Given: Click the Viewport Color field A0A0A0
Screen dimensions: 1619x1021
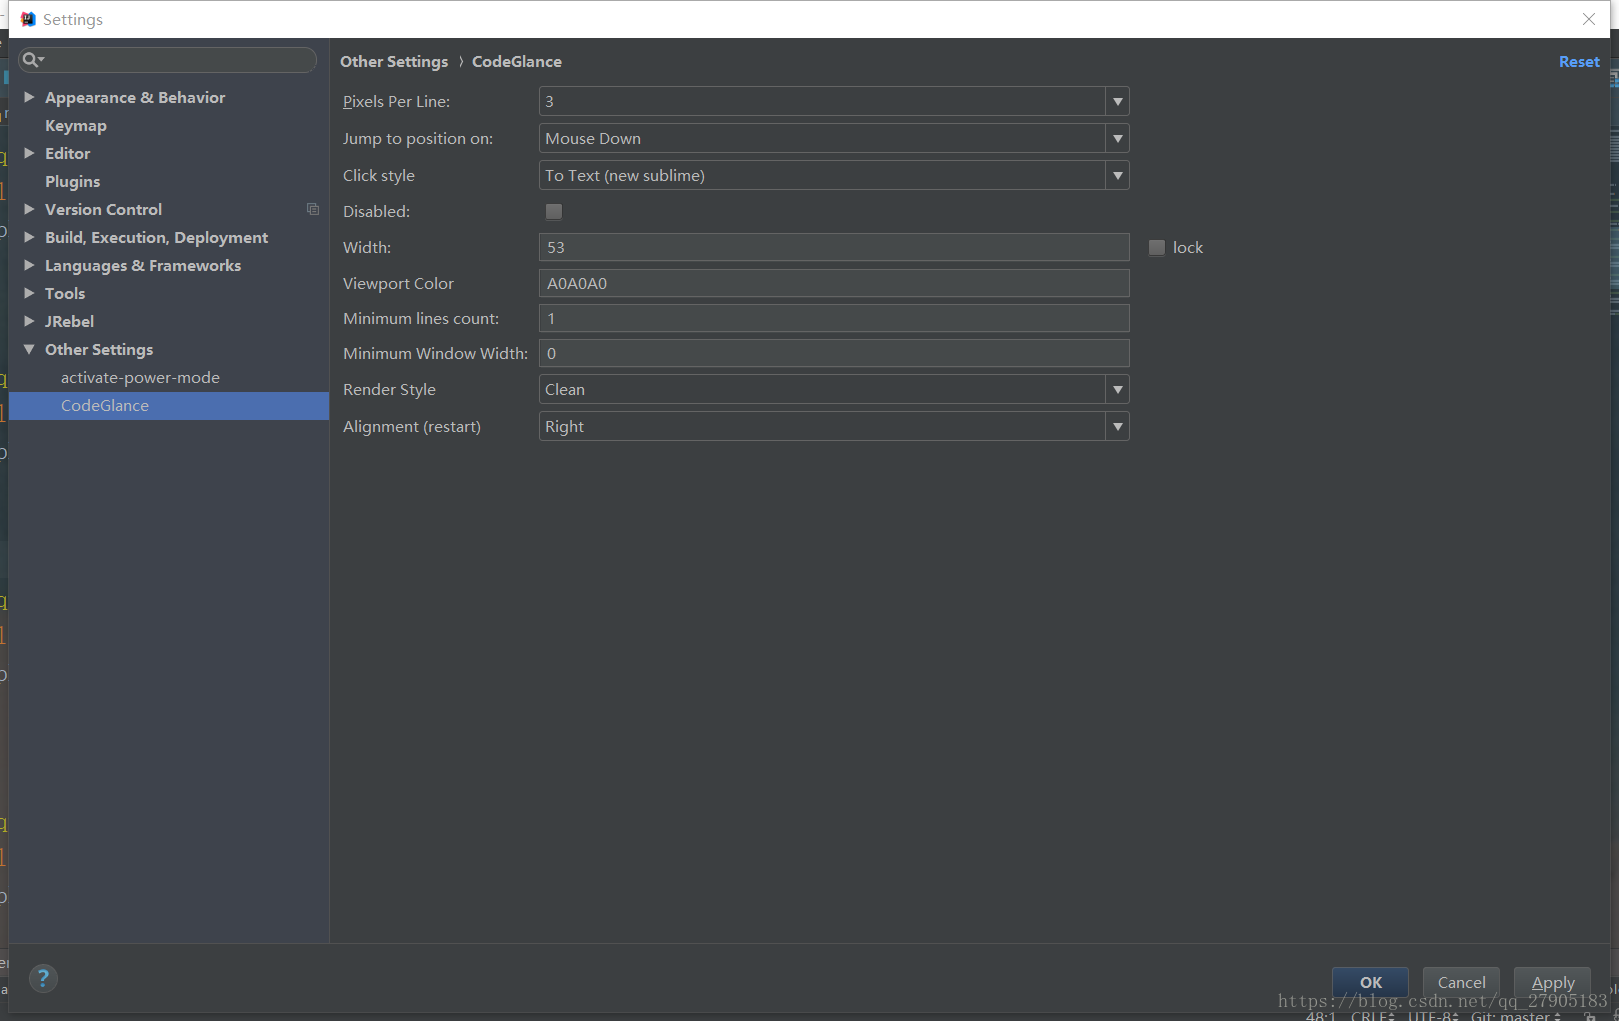Looking at the screenshot, I should (x=834, y=283).
